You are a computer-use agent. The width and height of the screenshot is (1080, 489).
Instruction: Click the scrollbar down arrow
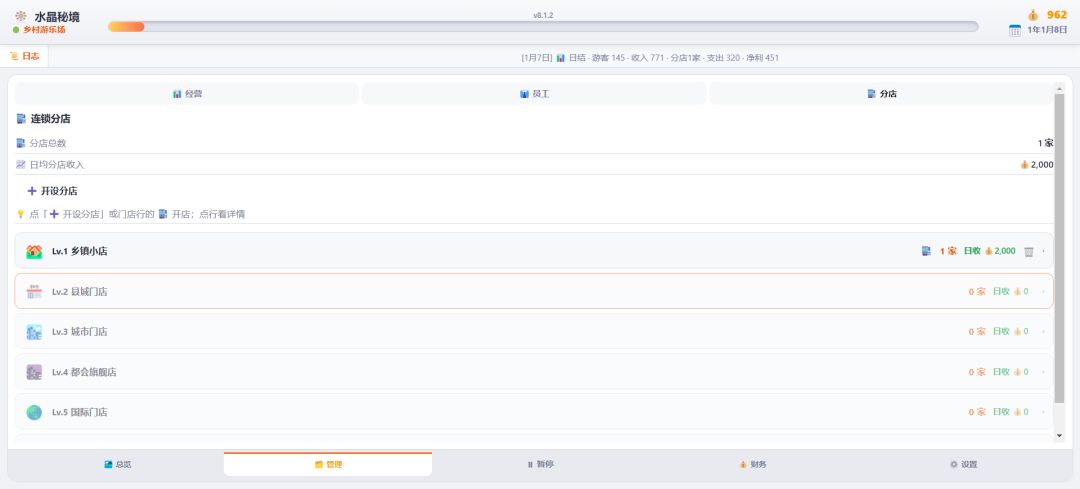pyautogui.click(x=1059, y=435)
